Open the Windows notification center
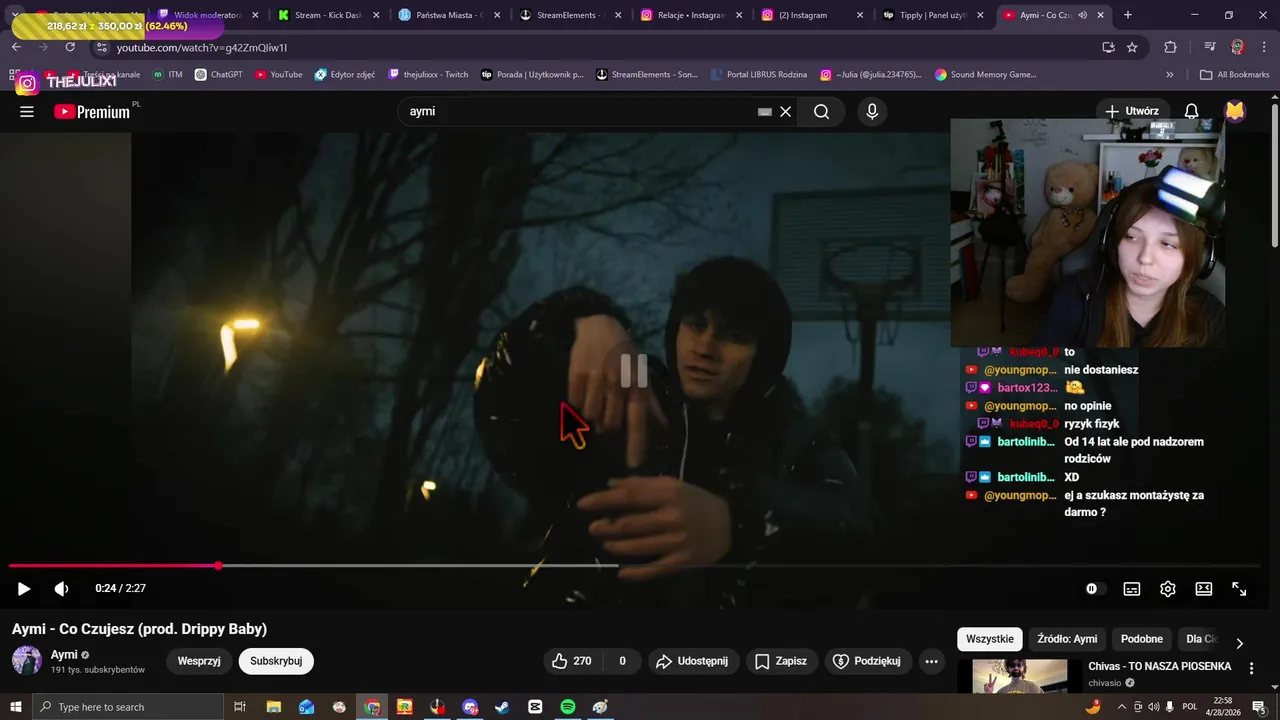This screenshot has width=1280, height=720. 1259,707
